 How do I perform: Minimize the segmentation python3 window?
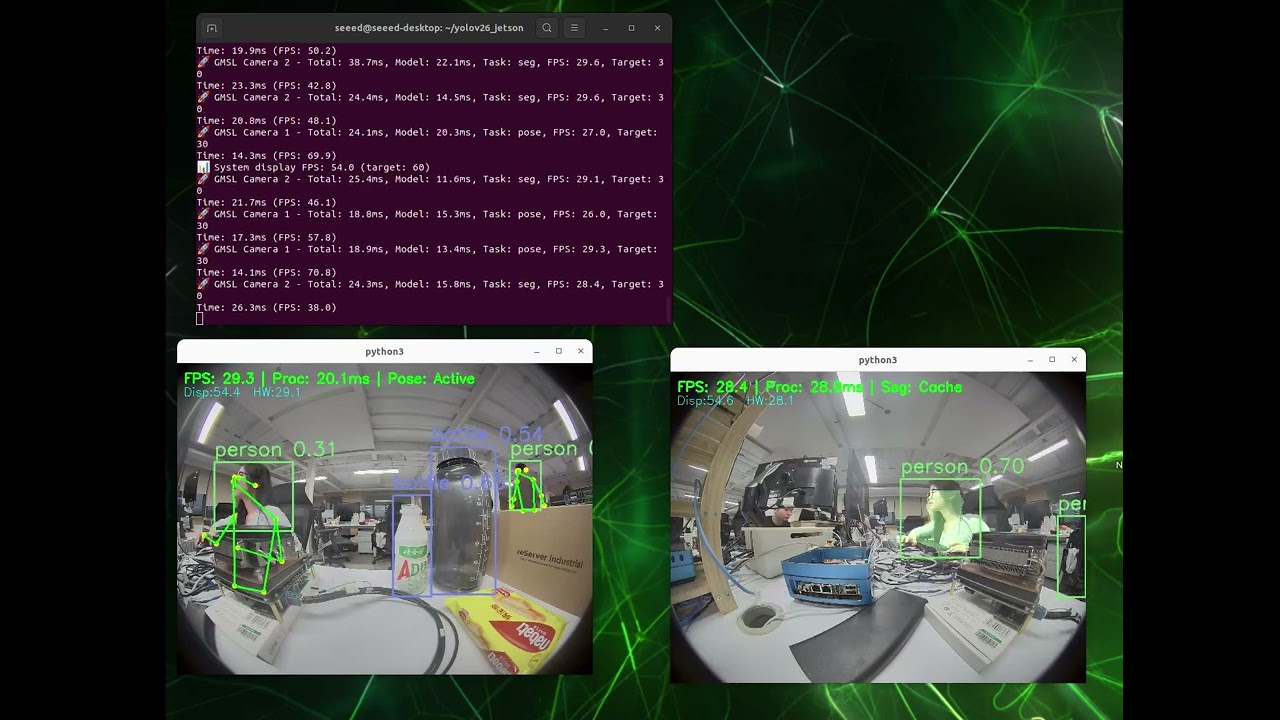pyautogui.click(x=1030, y=360)
